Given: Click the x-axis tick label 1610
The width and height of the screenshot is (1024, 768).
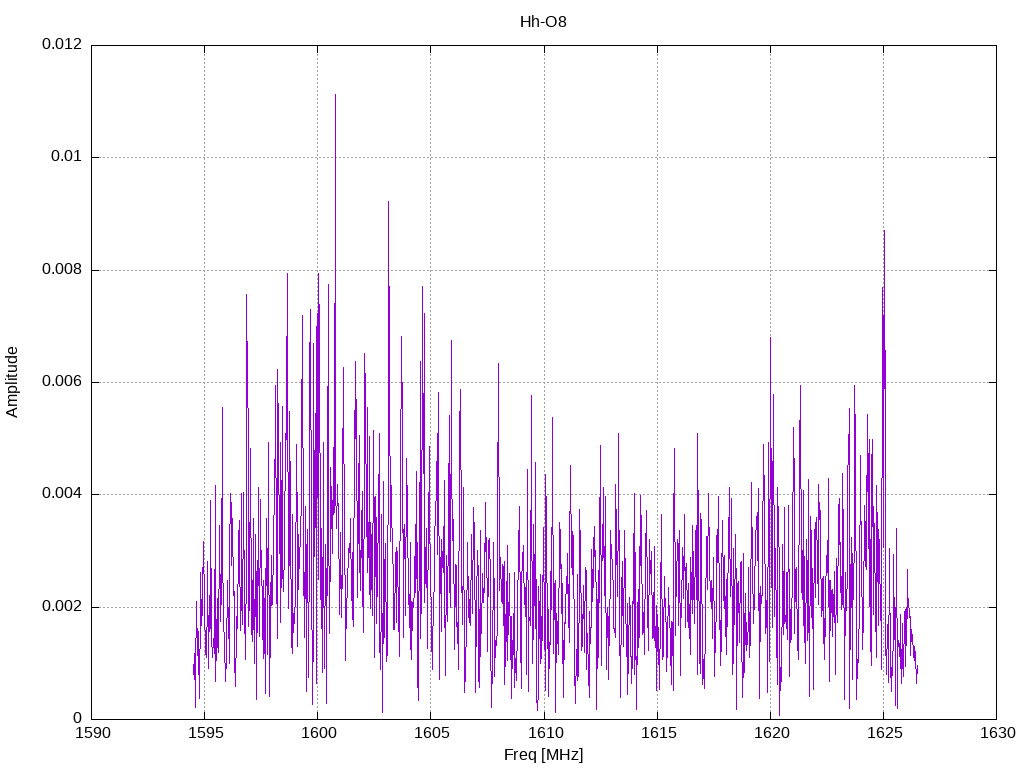Looking at the screenshot, I should (545, 733).
